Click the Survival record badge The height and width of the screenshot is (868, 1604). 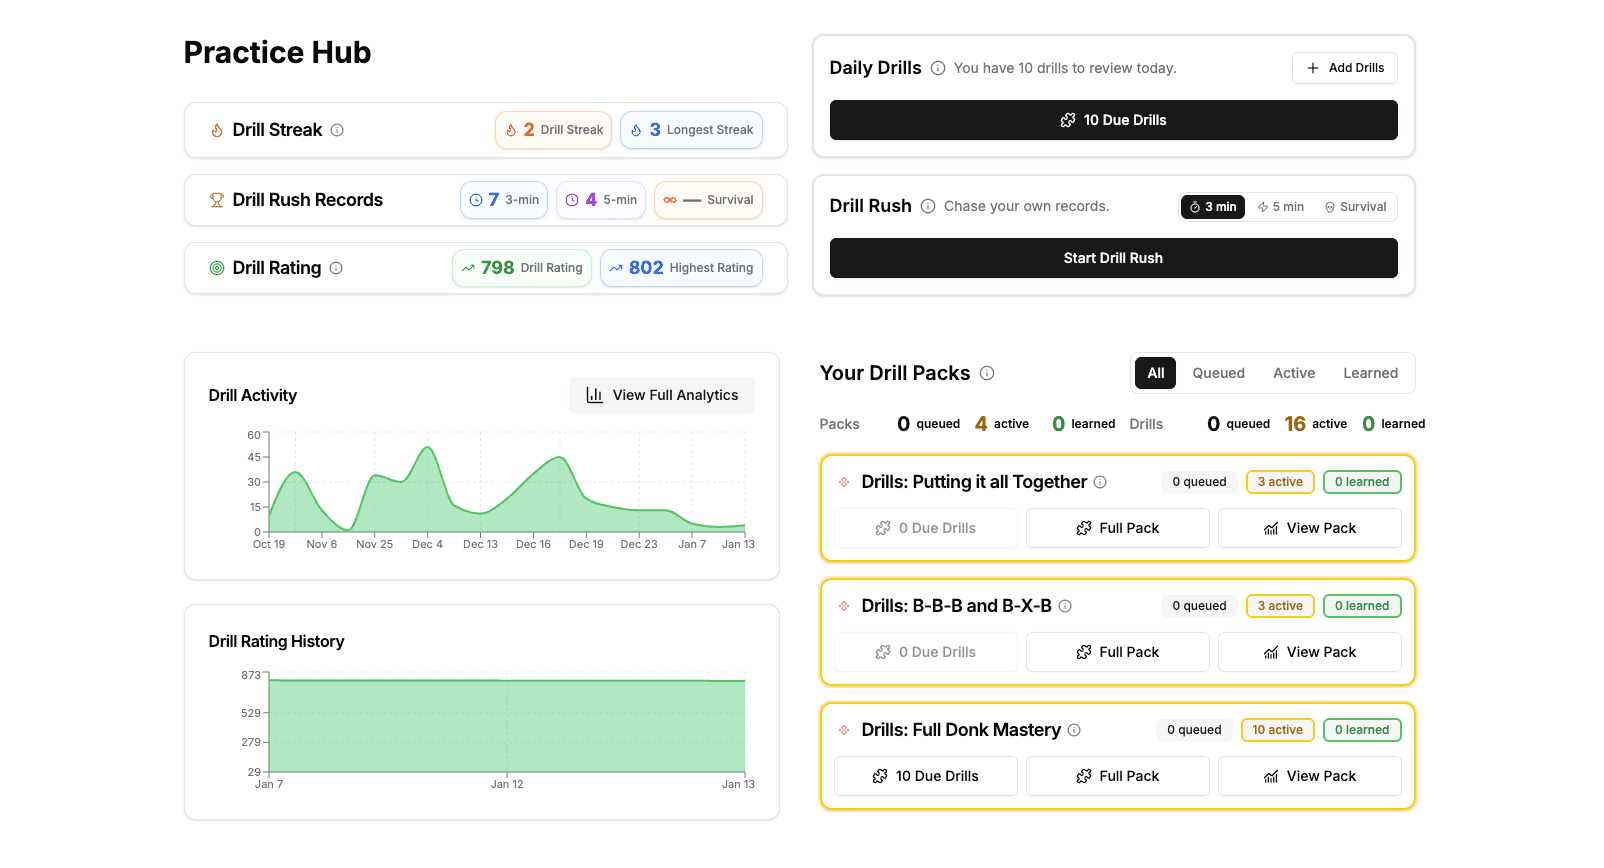pyautogui.click(x=708, y=200)
